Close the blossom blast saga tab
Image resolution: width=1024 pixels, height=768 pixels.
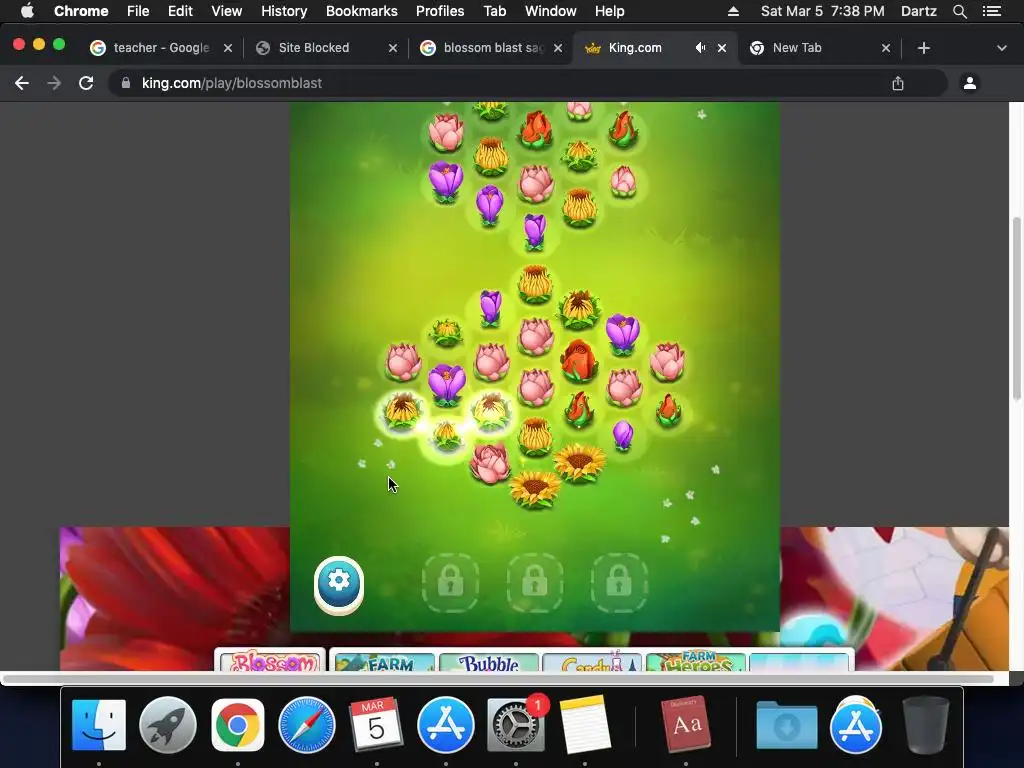click(x=558, y=48)
